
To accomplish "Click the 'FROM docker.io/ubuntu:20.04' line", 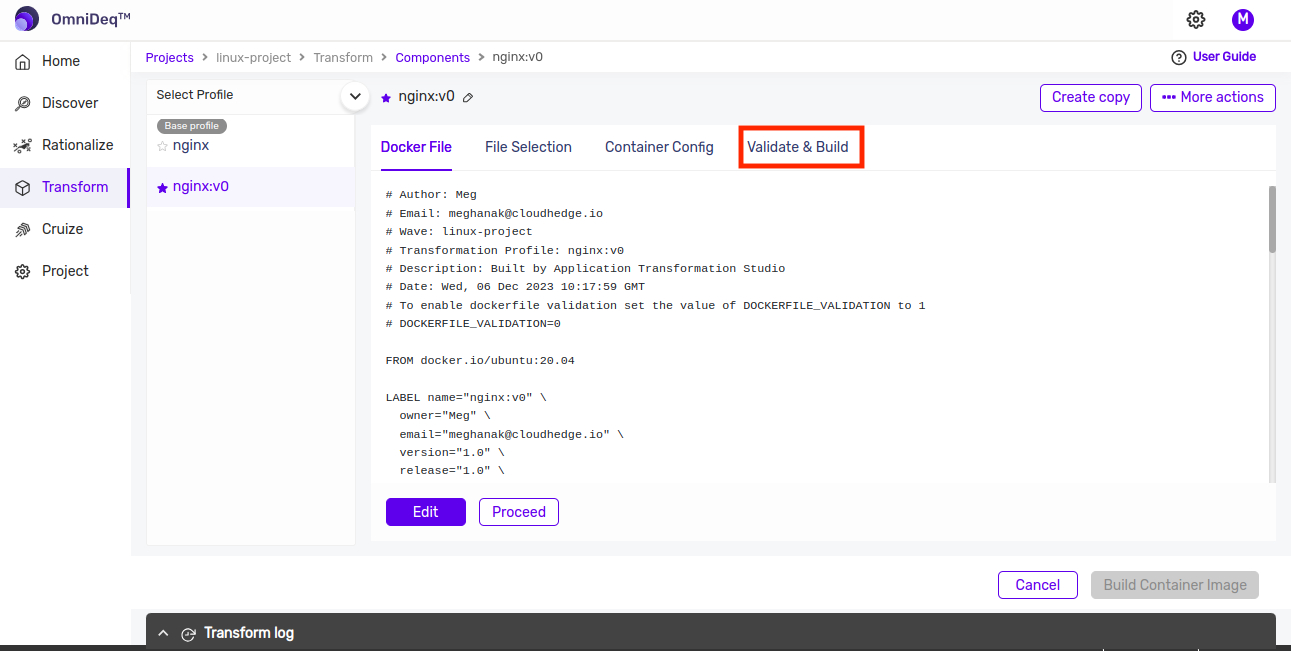I will [x=480, y=360].
